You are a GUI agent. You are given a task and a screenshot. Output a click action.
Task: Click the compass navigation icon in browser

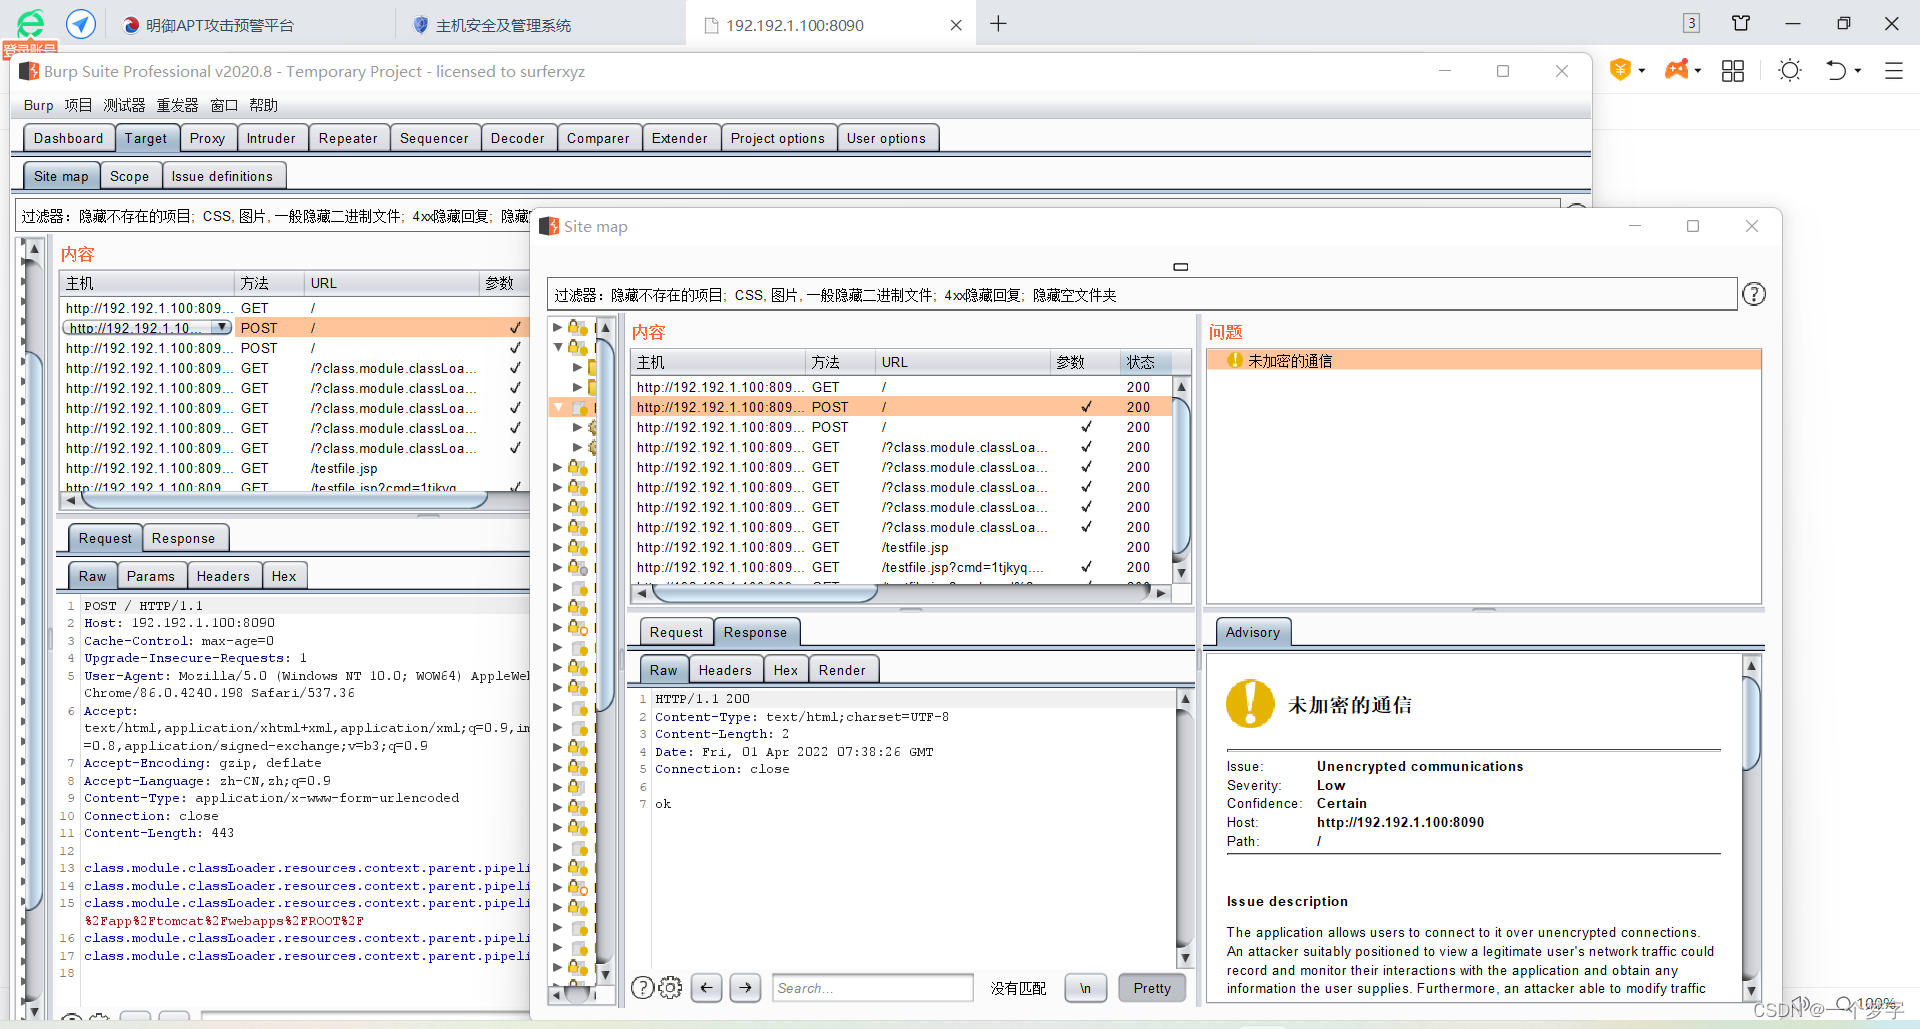[x=81, y=24]
